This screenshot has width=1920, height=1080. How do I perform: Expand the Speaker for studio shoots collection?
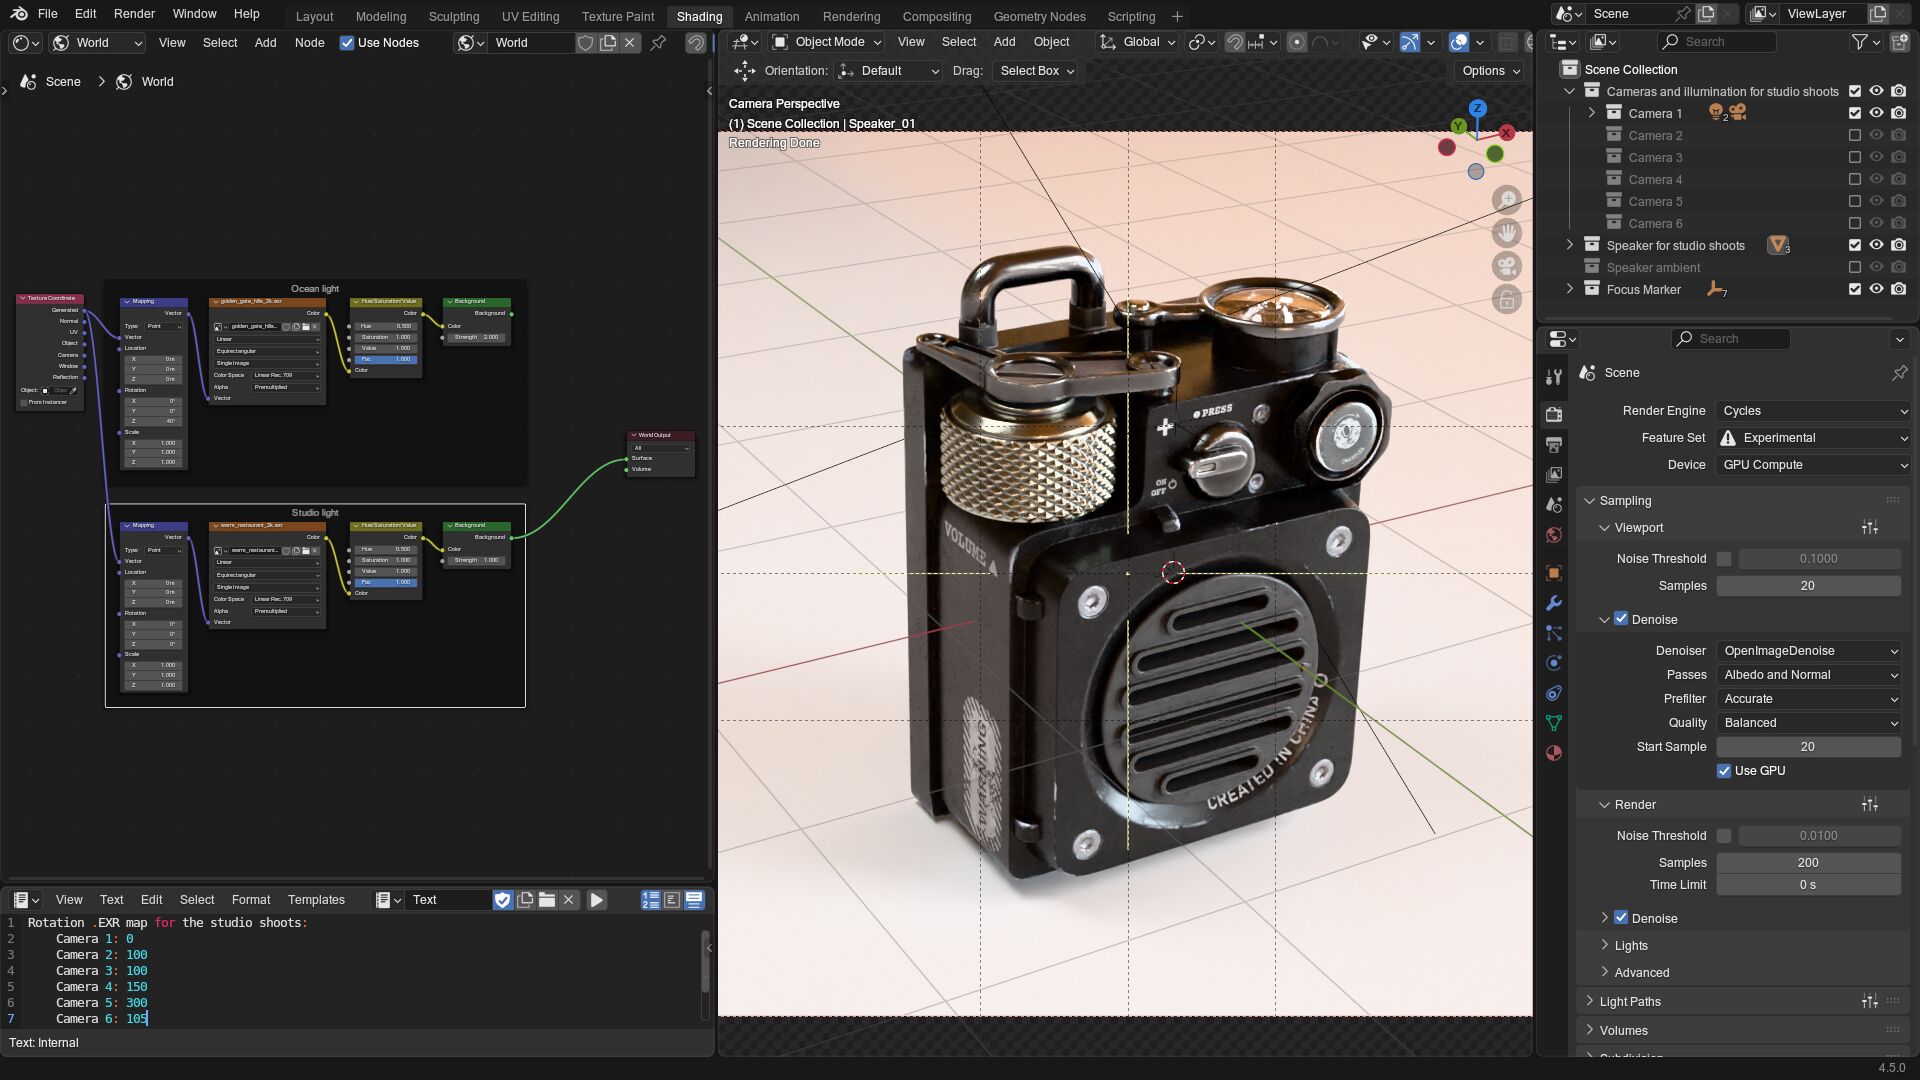click(1569, 245)
